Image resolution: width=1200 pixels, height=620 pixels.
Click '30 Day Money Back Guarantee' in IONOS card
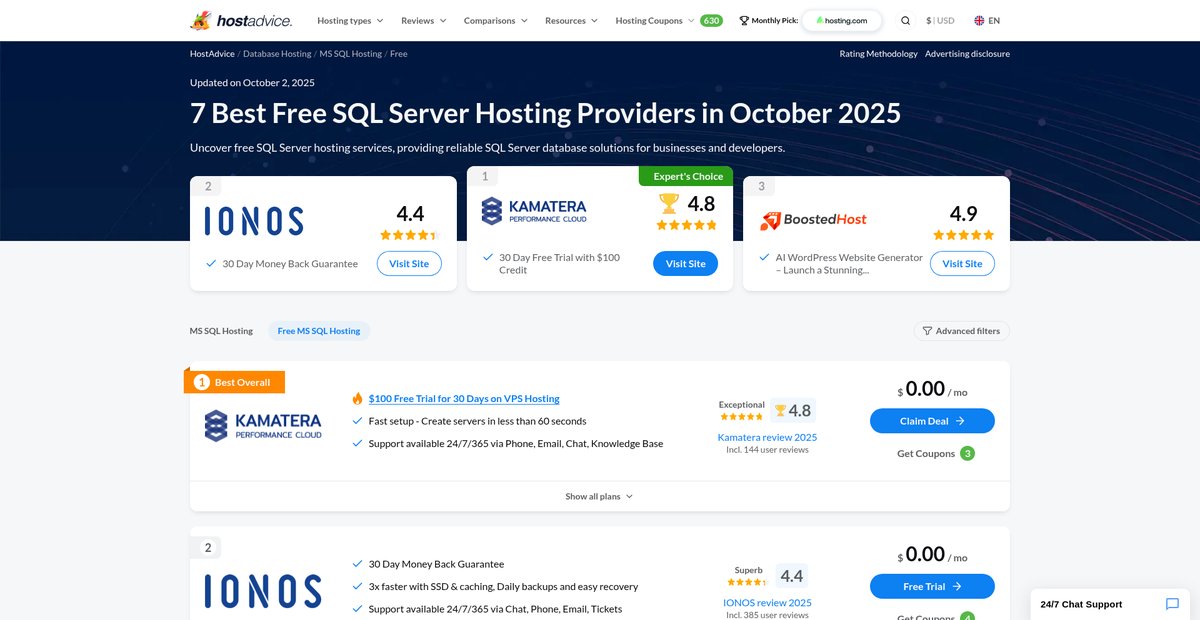(290, 264)
